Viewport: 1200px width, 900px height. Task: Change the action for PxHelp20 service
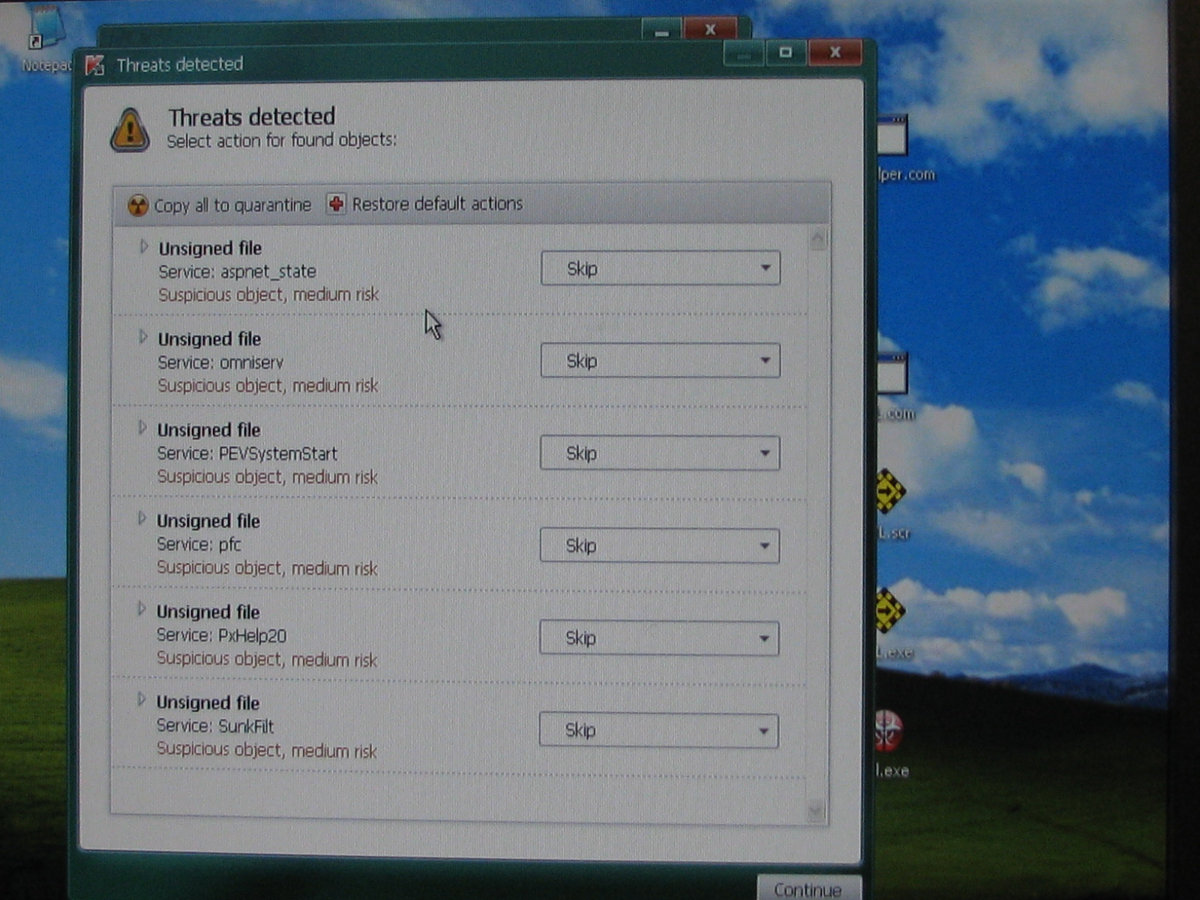[x=659, y=638]
